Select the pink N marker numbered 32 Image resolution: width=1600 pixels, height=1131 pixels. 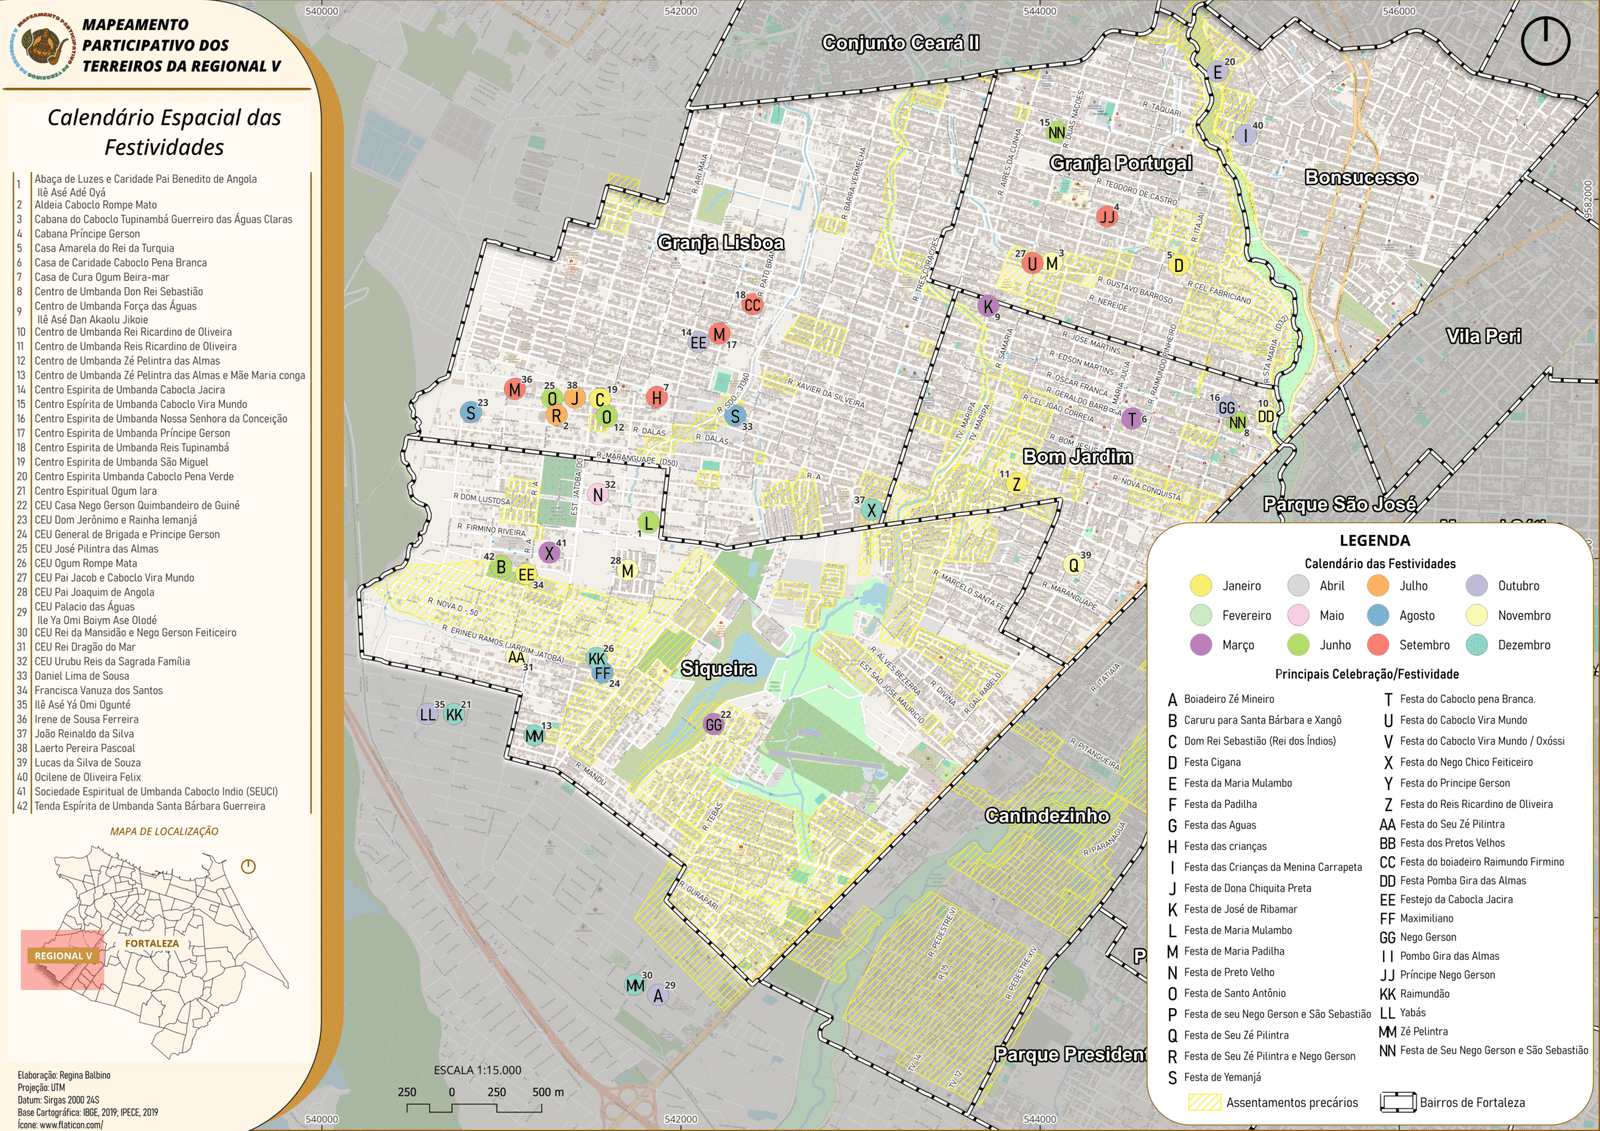coord(598,494)
